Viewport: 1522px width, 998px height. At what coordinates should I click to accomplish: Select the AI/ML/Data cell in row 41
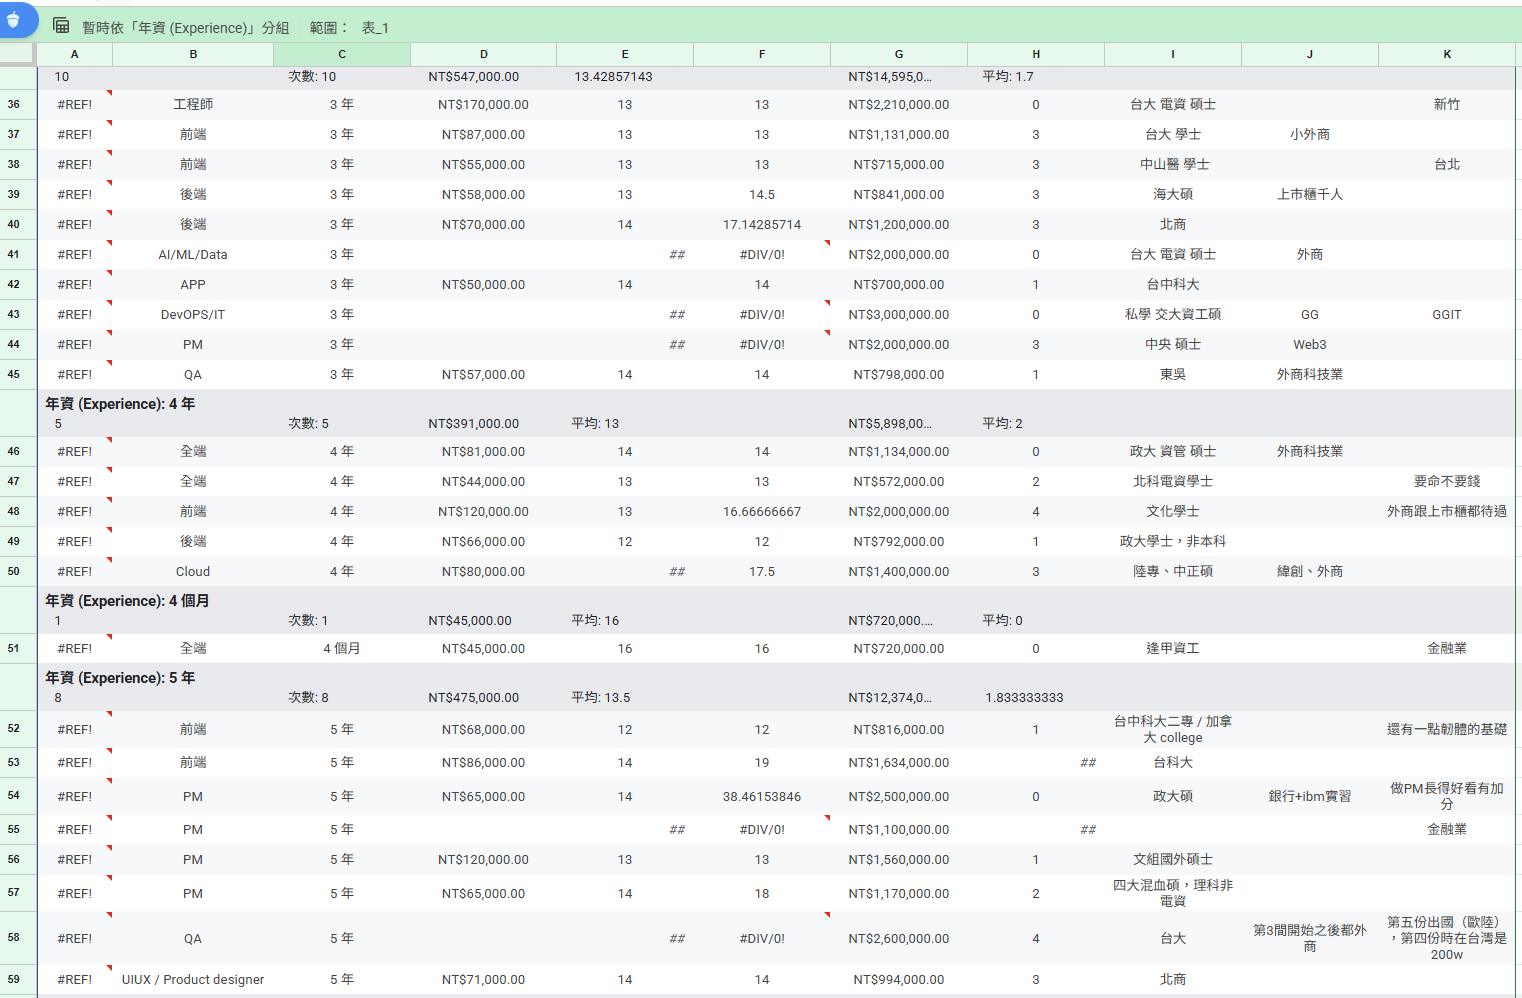click(193, 255)
